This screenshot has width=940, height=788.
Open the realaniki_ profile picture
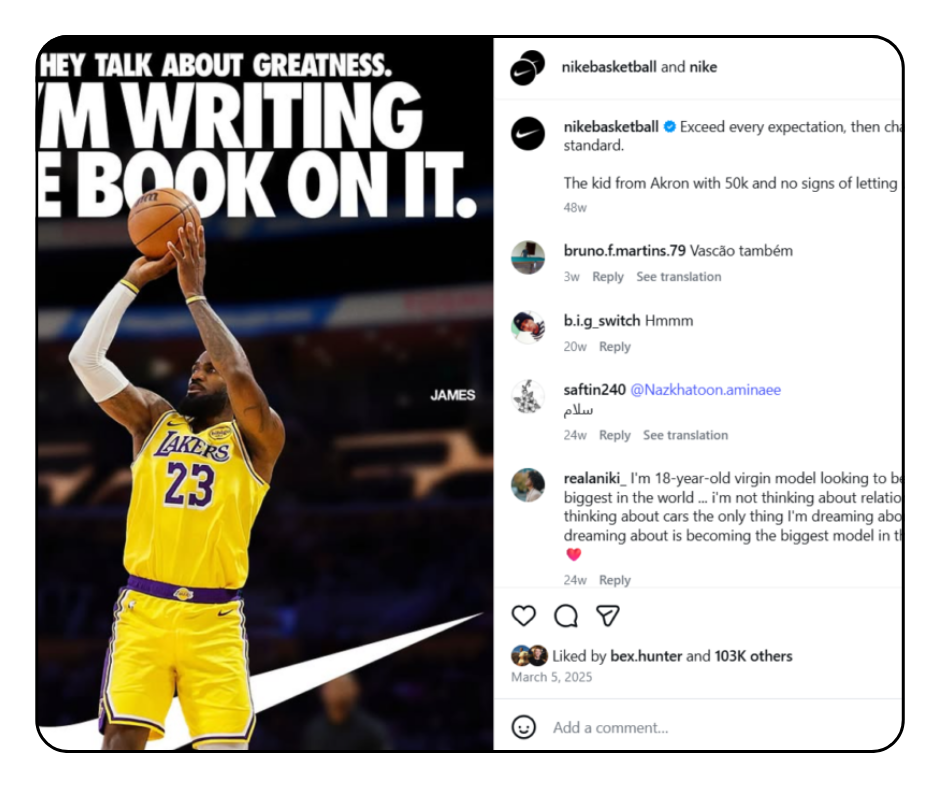(528, 485)
